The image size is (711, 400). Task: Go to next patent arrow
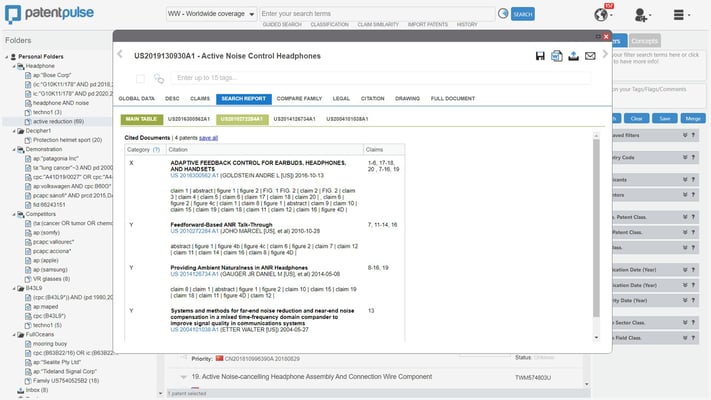point(605,54)
